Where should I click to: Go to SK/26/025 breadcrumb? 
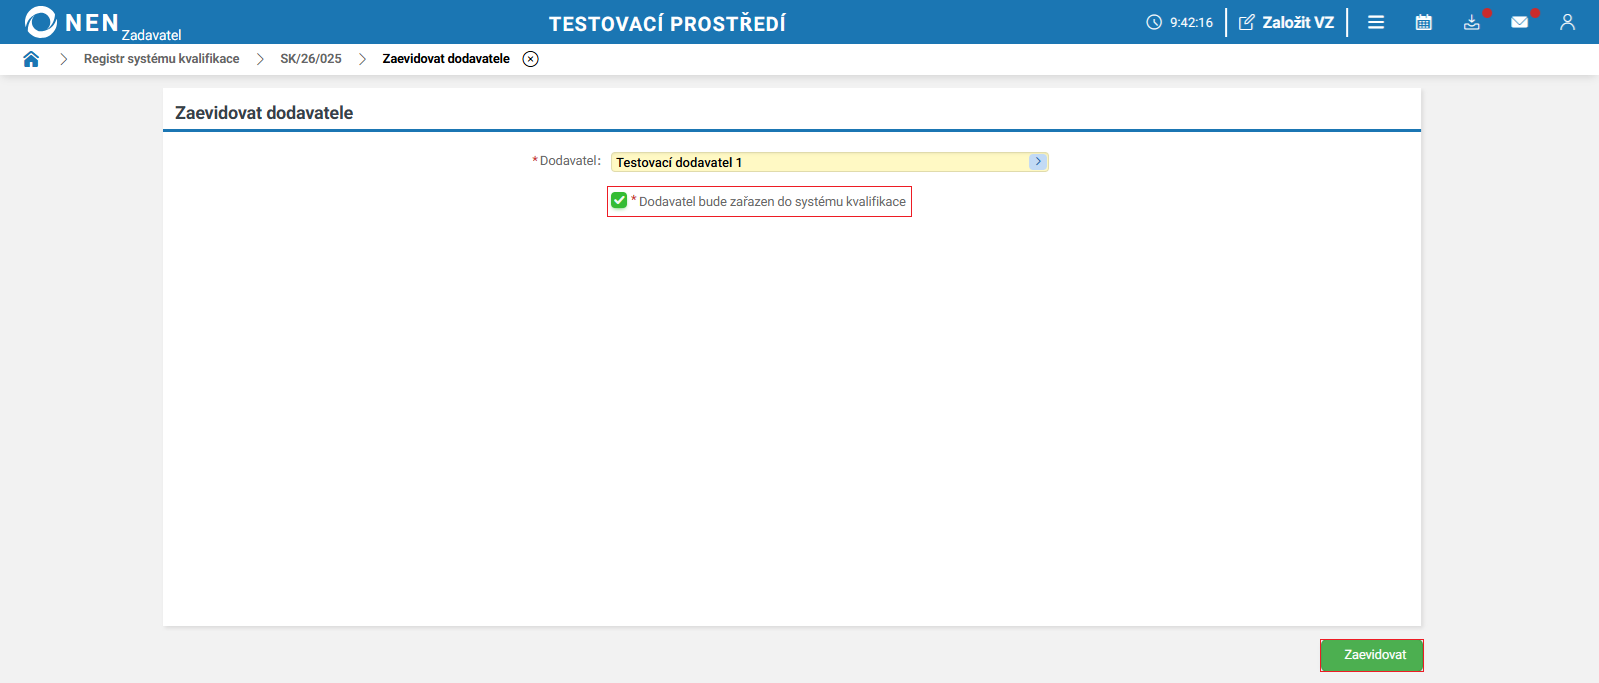tap(311, 59)
